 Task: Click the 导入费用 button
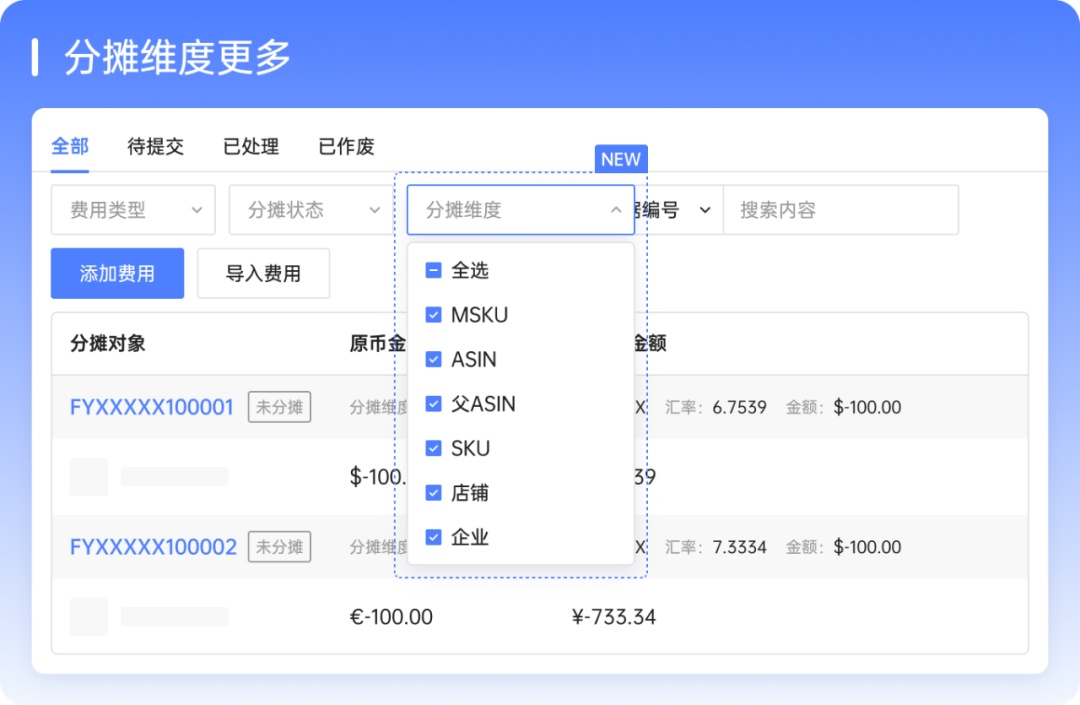coord(263,273)
